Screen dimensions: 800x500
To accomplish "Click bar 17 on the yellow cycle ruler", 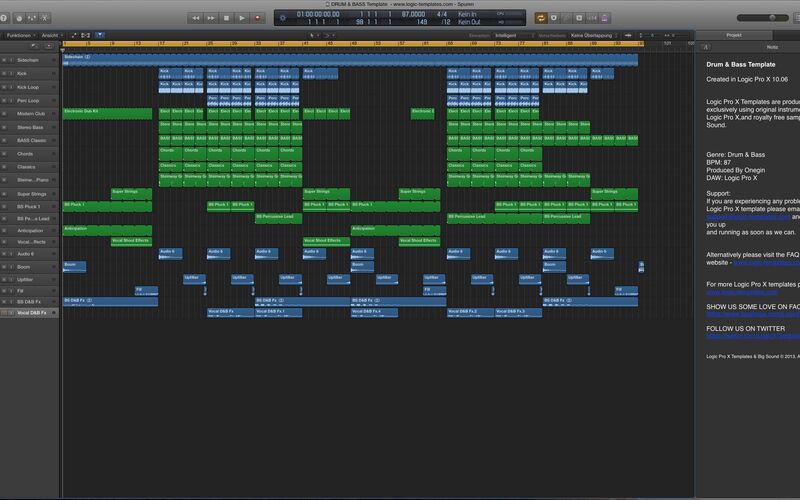I will click(162, 44).
